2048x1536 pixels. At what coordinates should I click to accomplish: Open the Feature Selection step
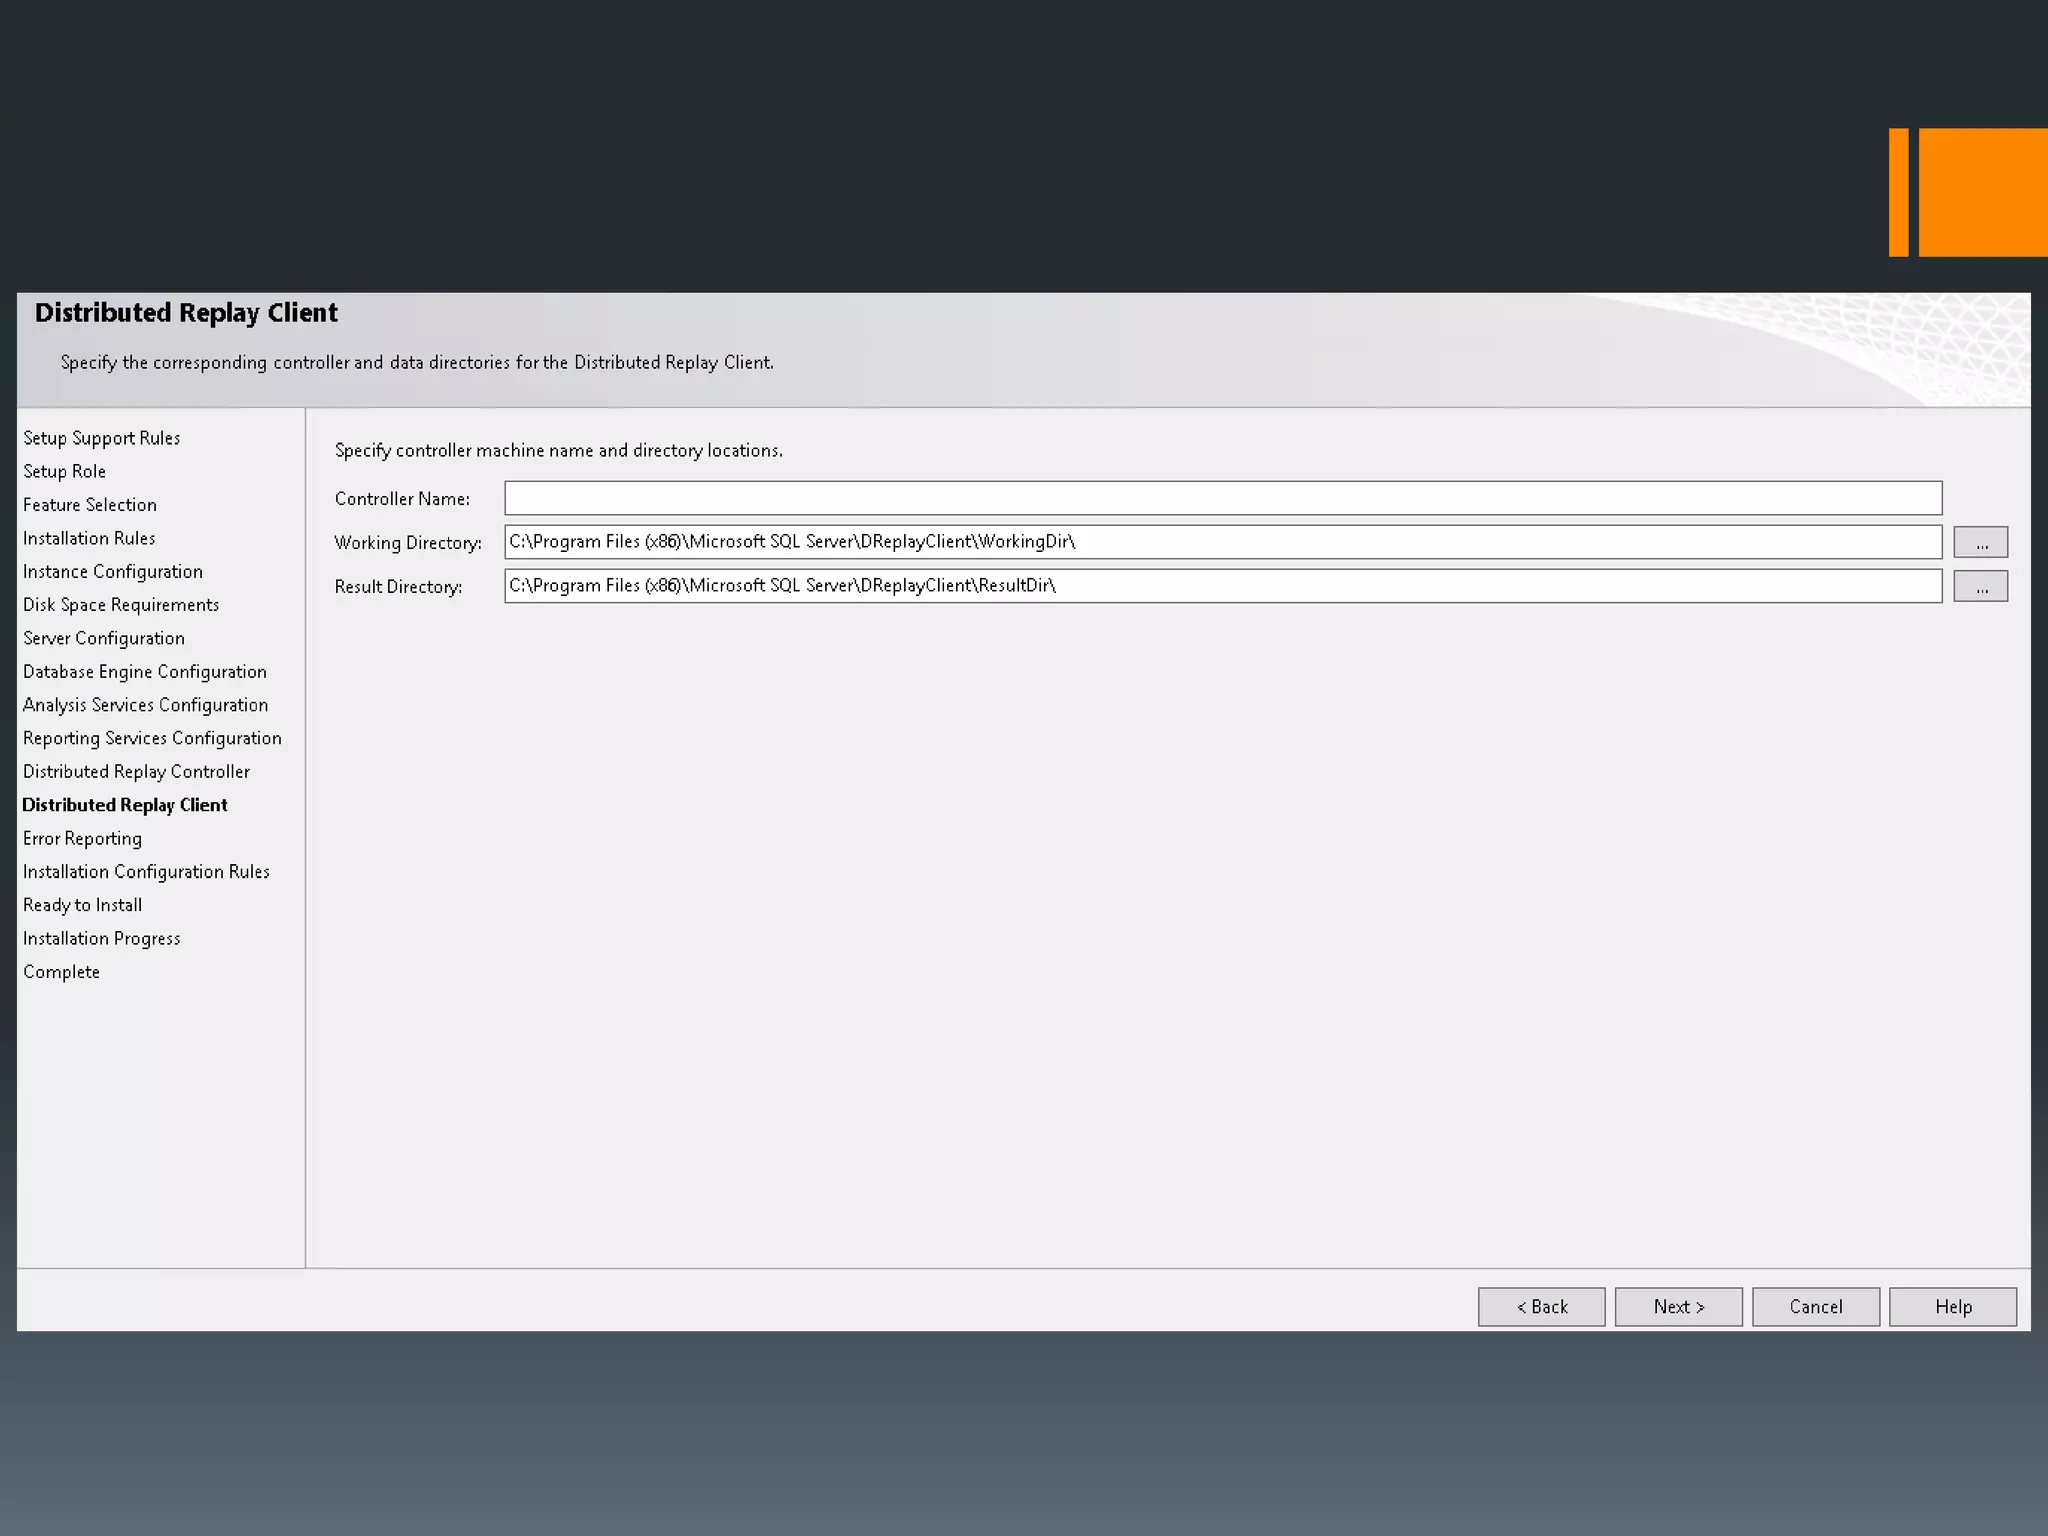[x=90, y=505]
